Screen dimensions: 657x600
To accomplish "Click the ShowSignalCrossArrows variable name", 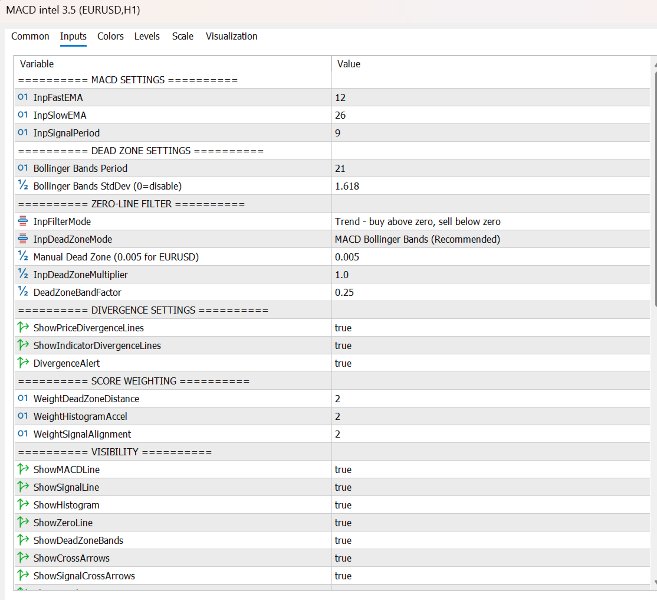I will tap(84, 576).
